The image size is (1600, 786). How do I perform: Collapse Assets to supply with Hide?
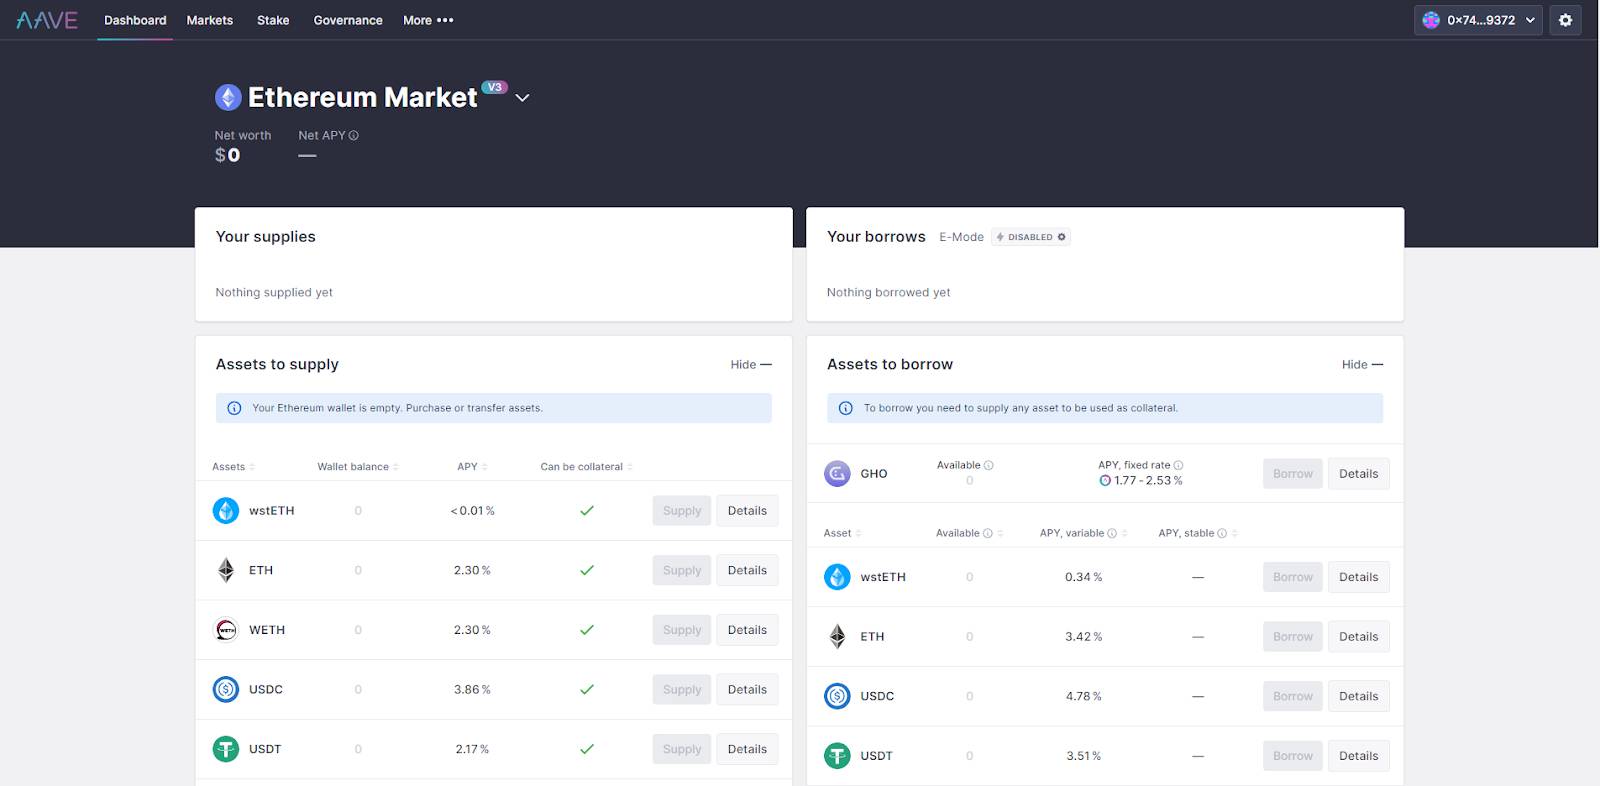[751, 365]
